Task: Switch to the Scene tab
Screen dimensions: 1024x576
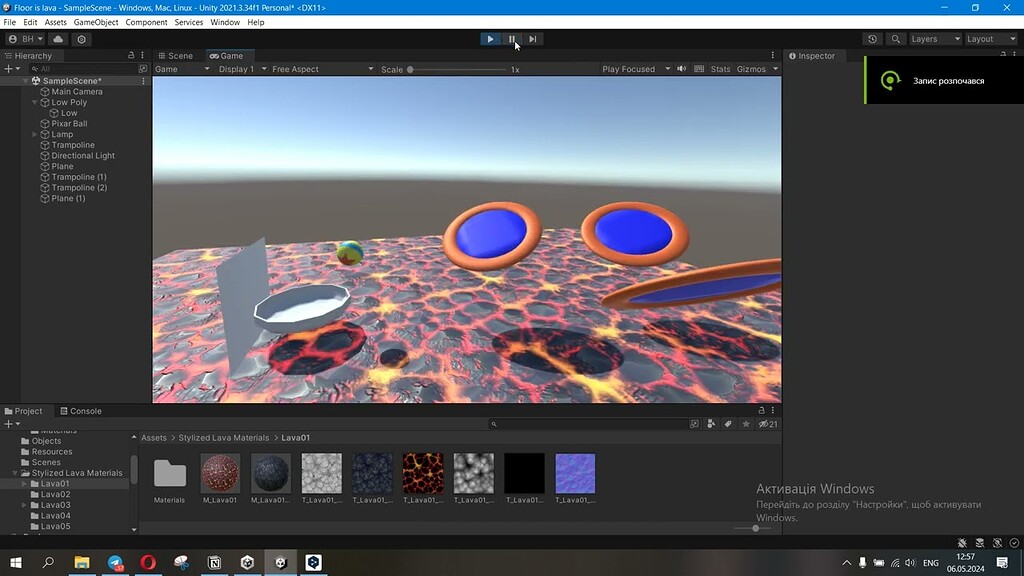Action: click(x=176, y=55)
